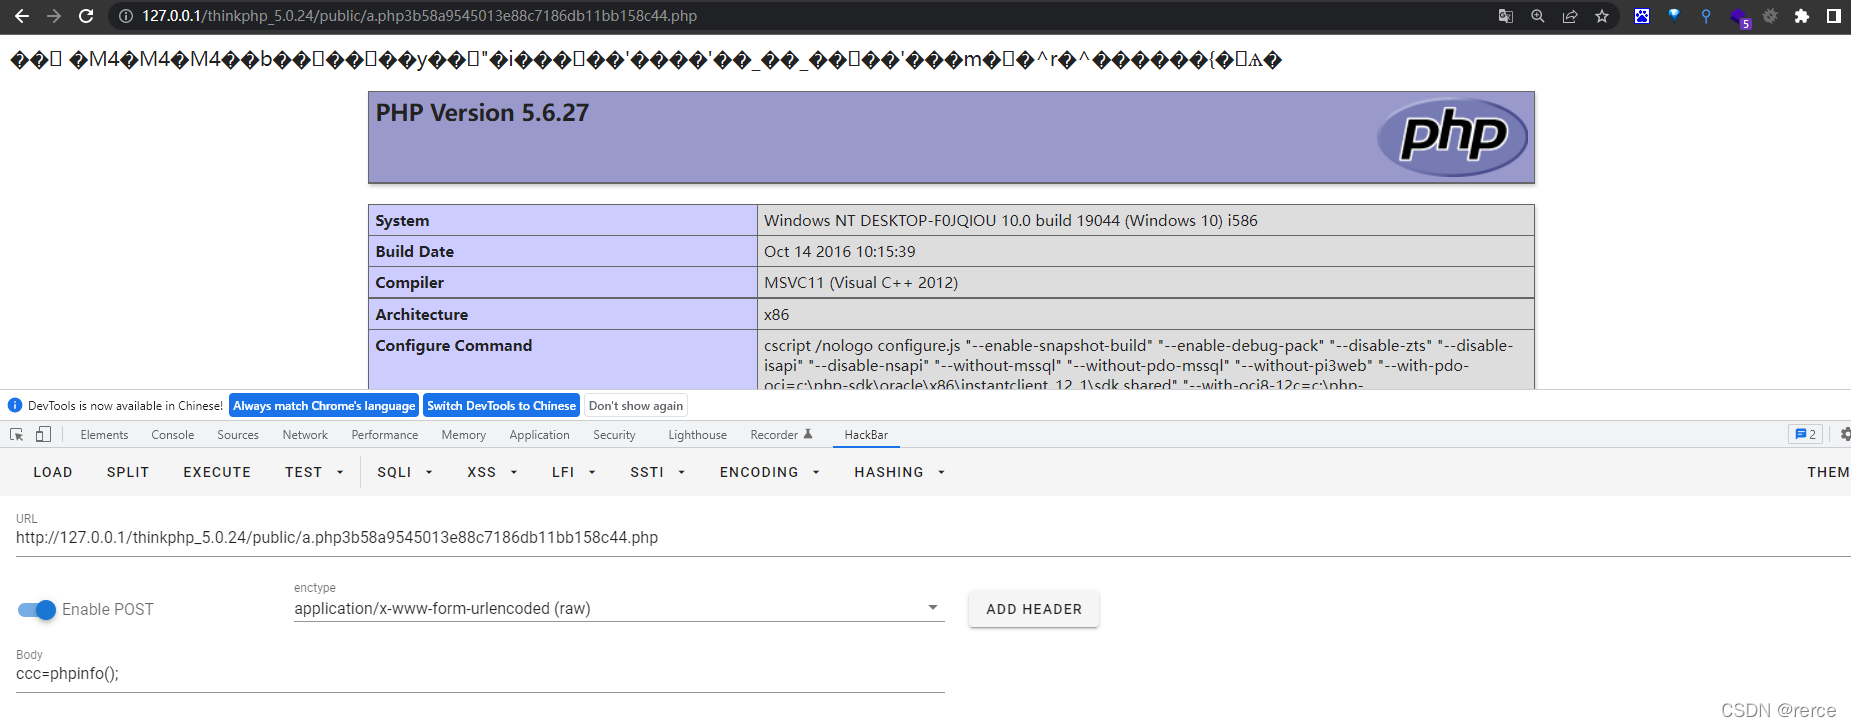This screenshot has height=727, width=1851.
Task: Click the LOAD button in HackBar
Action: 53,472
